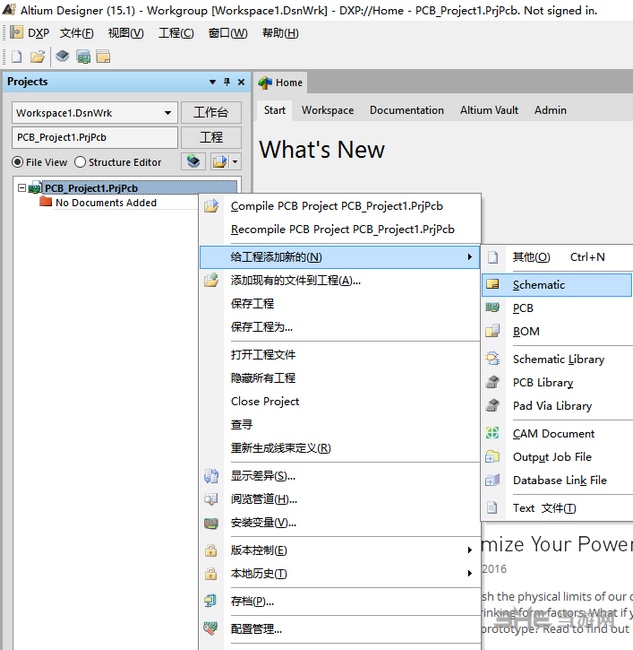
Task: Select the File View radio button
Action: [17, 162]
